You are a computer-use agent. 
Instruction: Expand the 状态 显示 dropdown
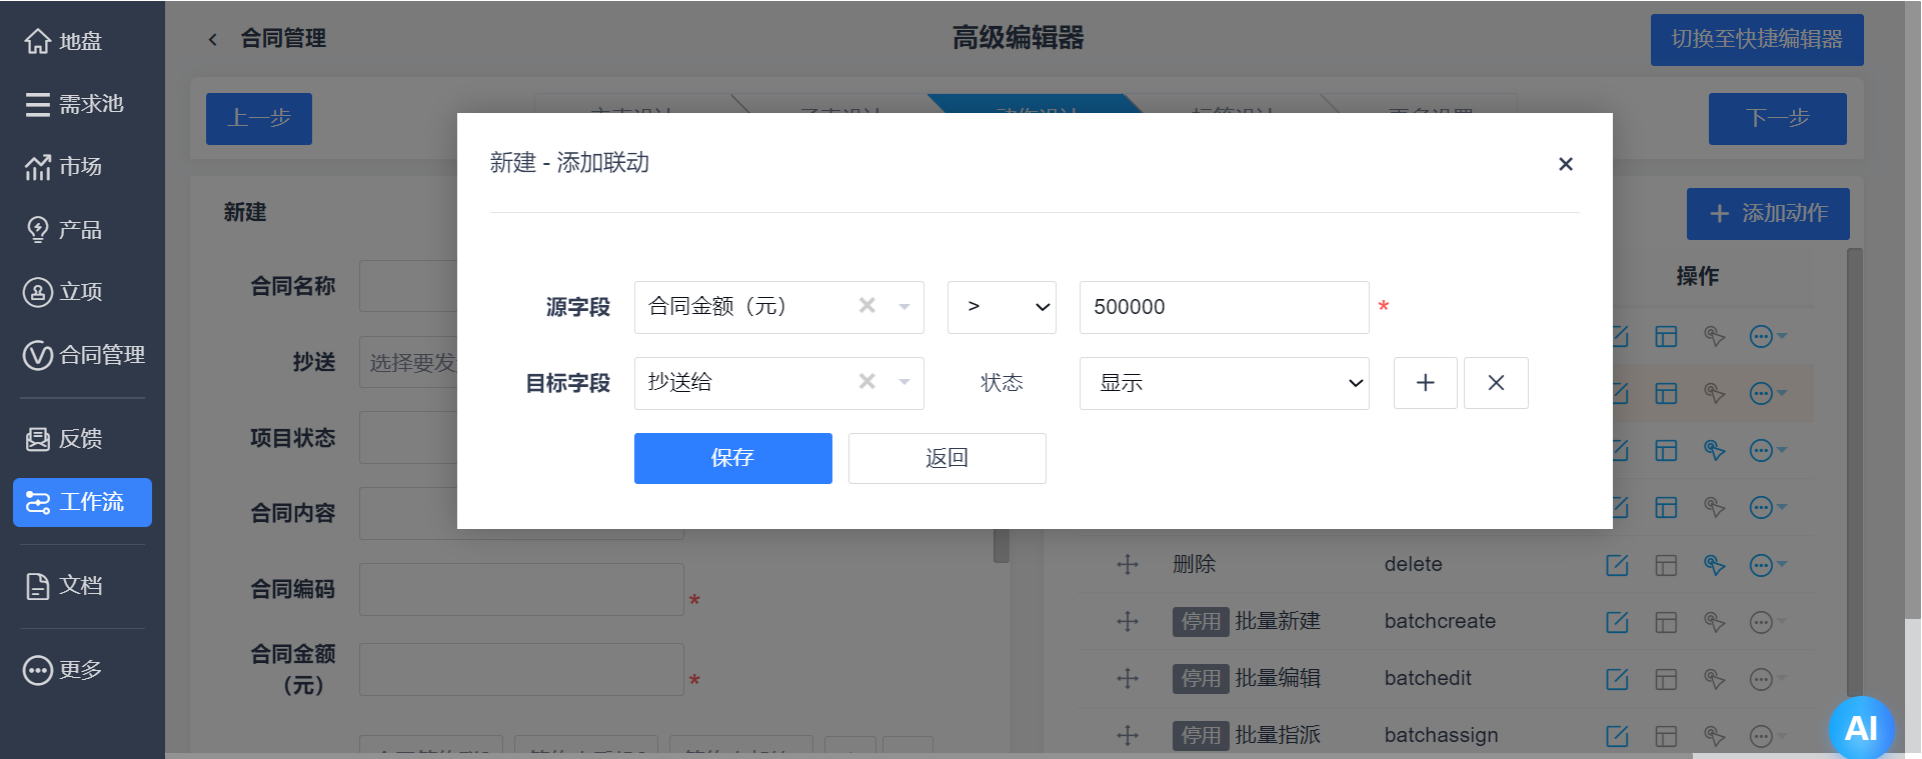coord(1223,383)
